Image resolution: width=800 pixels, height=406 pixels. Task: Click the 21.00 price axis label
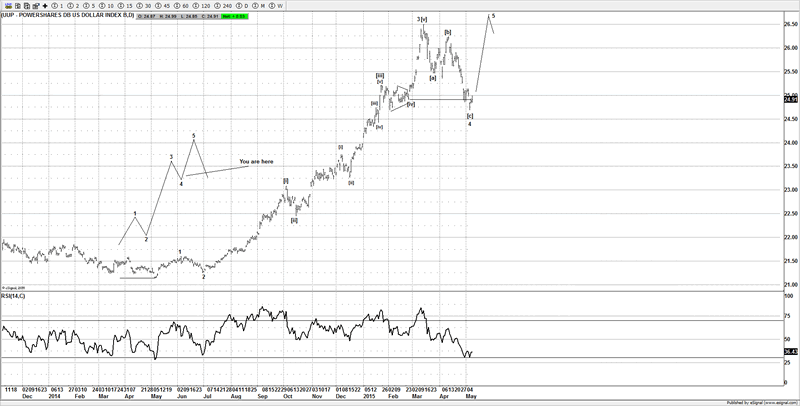(x=791, y=285)
